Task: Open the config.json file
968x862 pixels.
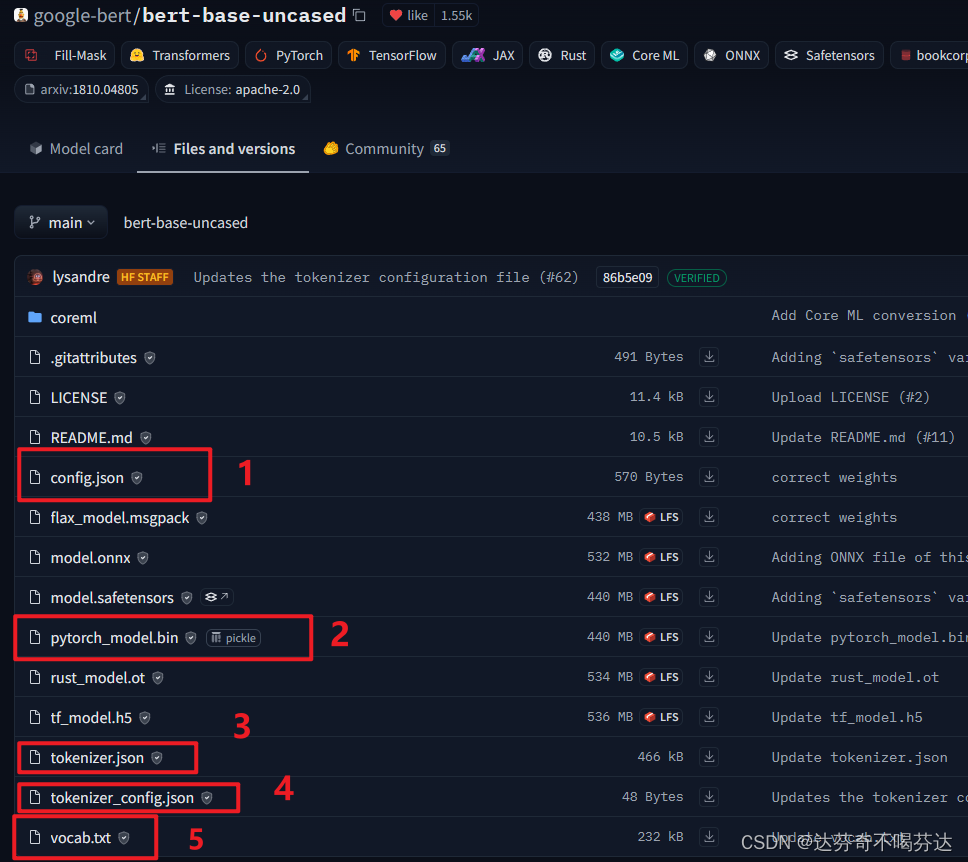Action: [x=87, y=477]
